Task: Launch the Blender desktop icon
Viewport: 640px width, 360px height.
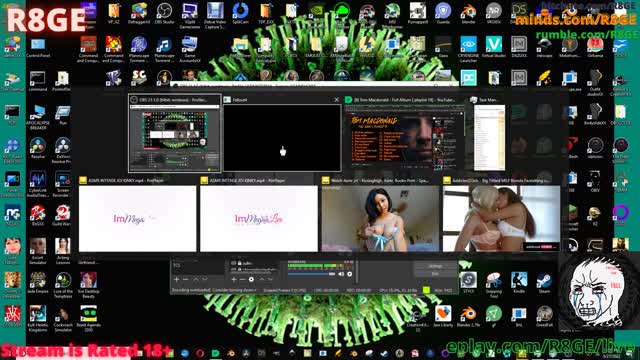Action: click(468, 13)
